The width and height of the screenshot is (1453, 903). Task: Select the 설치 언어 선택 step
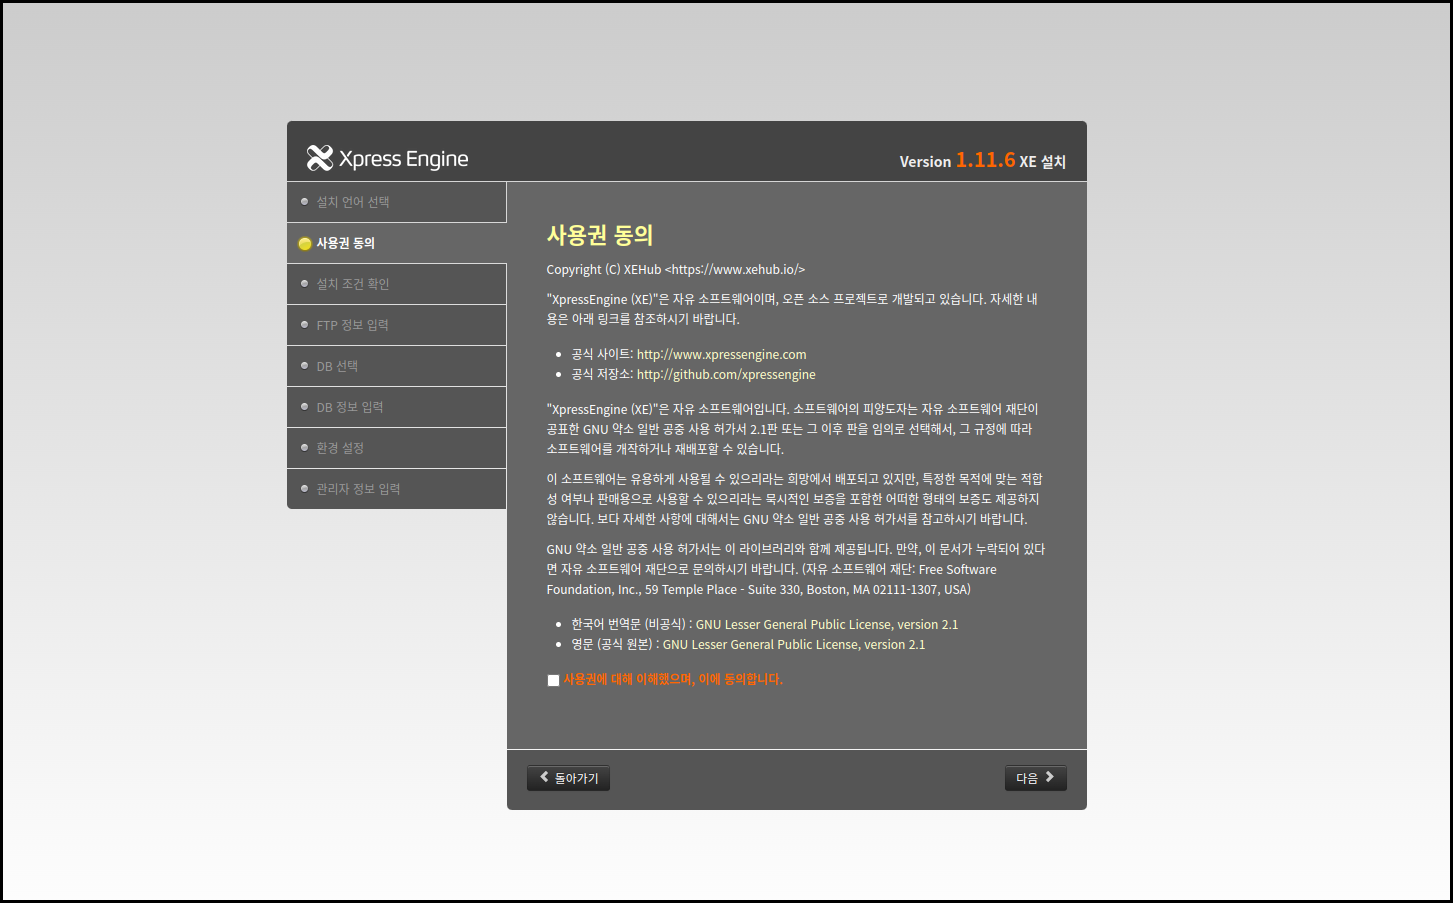396,202
